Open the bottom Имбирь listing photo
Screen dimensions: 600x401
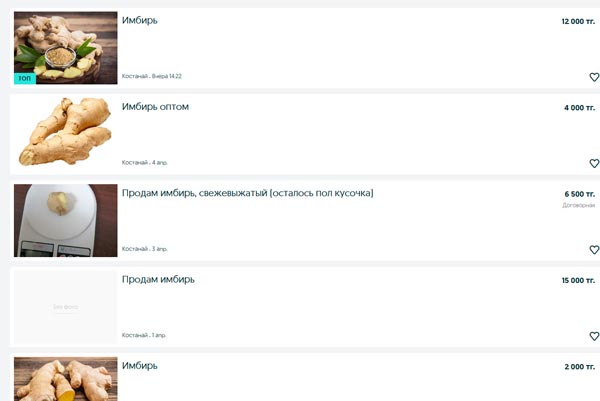coord(66,379)
